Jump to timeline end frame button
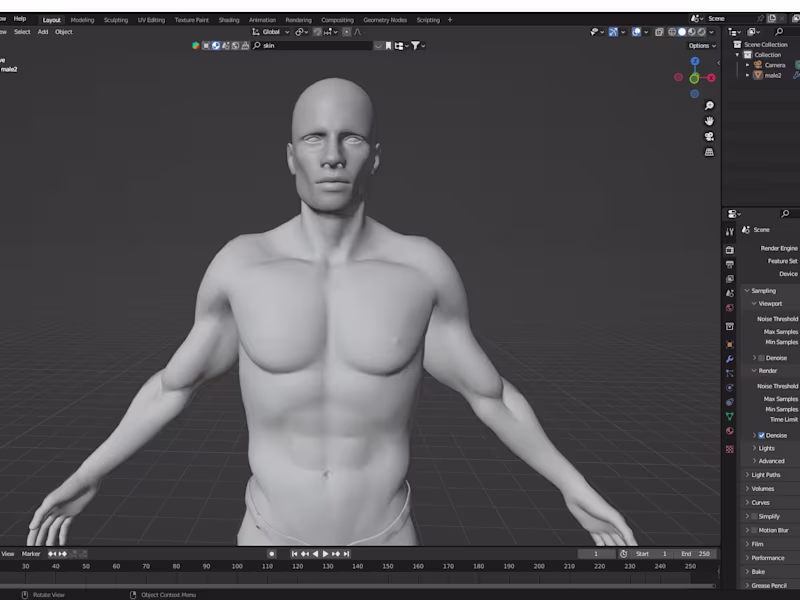Viewport: 800px width, 600px height. pyautogui.click(x=346, y=554)
